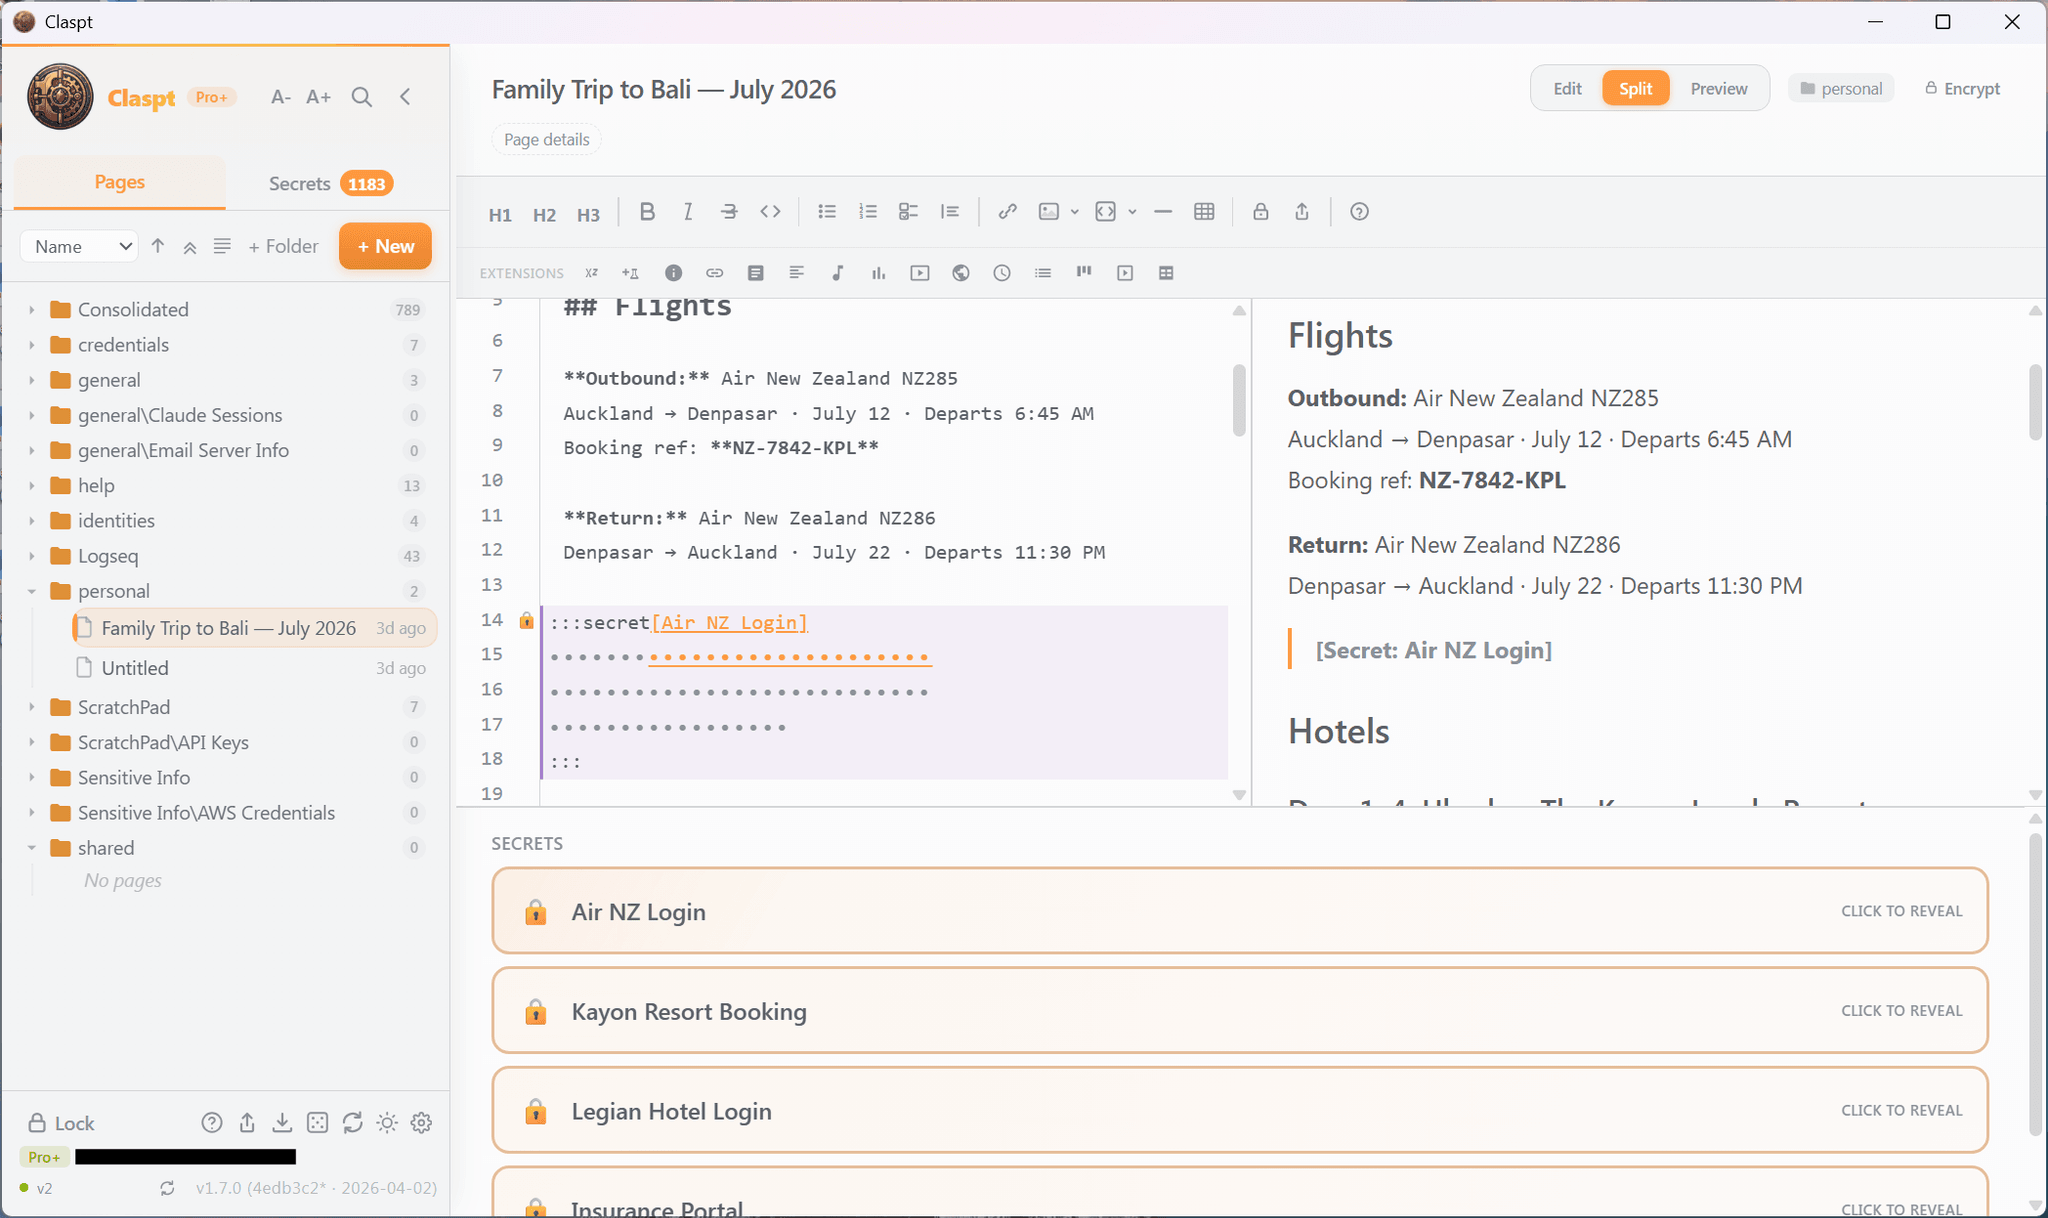Insert a table from the main toolbar
The height and width of the screenshot is (1218, 2048).
(x=1204, y=212)
